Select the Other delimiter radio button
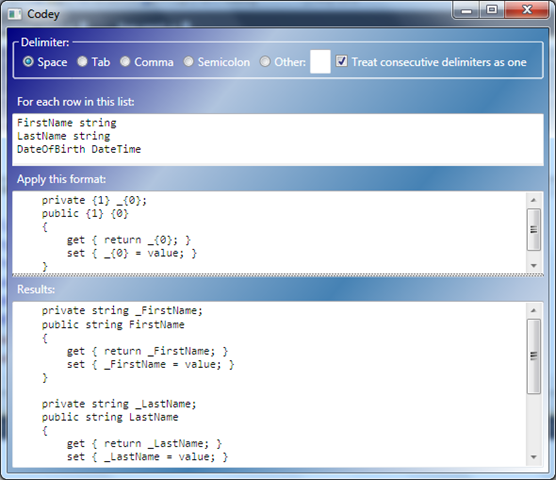Image resolution: width=556 pixels, height=480 pixels. pos(265,62)
